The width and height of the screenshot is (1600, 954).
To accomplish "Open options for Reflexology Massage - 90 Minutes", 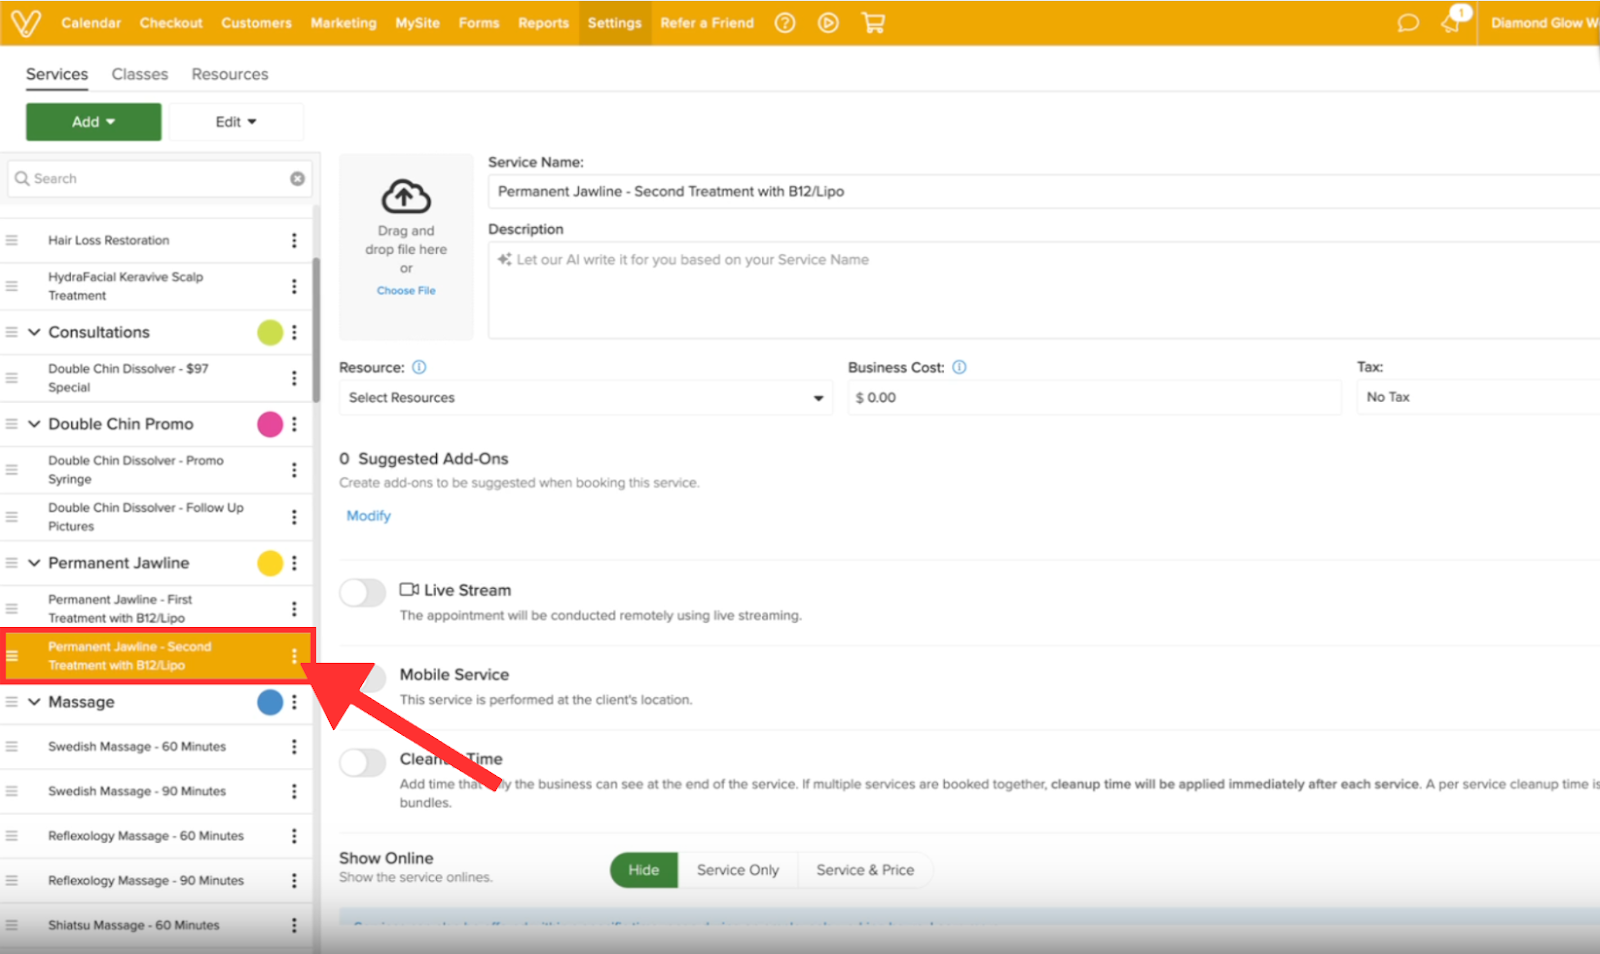I will coord(294,881).
